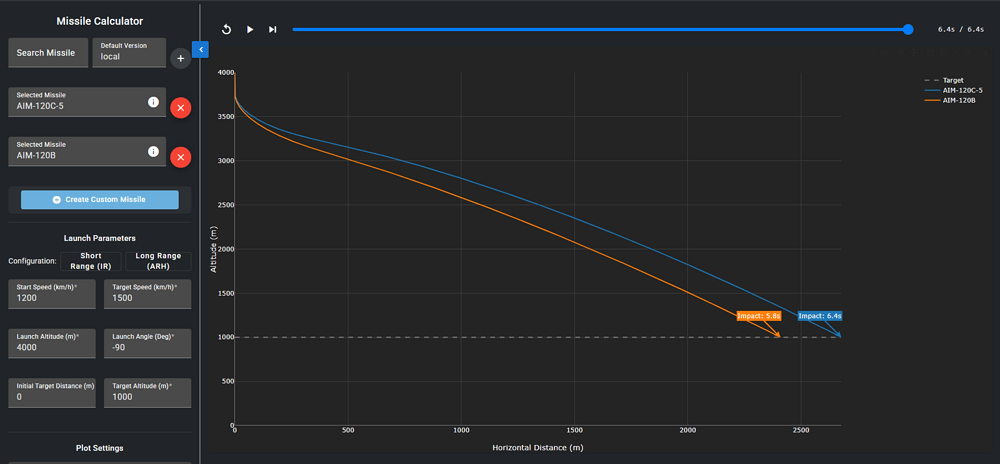Show info for AIM-120B missile
Image resolution: width=1000 pixels, height=464 pixels.
click(x=153, y=152)
